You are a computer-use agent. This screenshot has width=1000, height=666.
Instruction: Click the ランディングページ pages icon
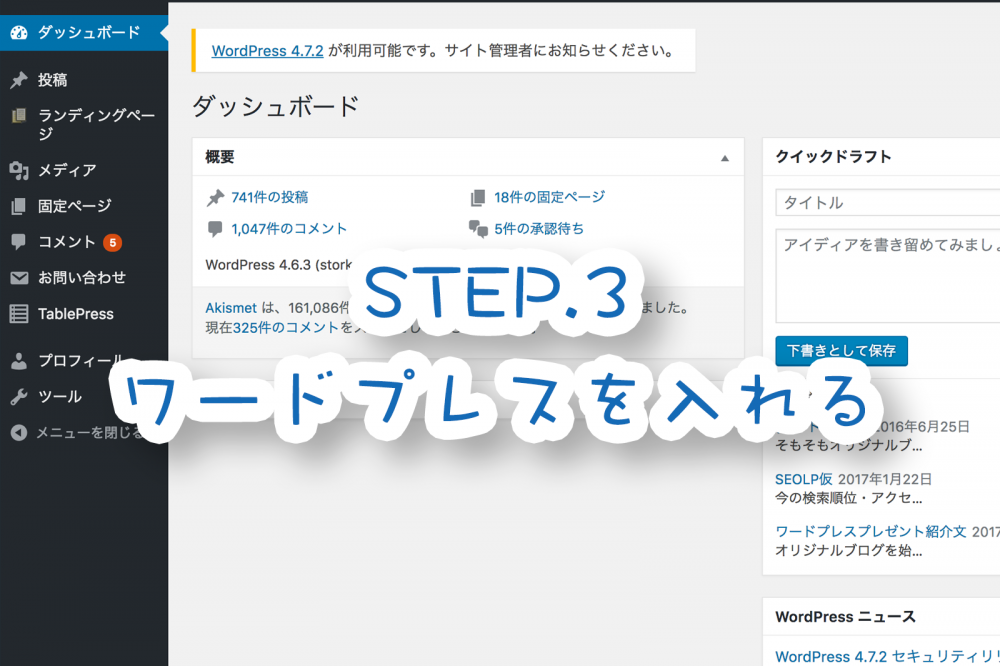click(x=19, y=115)
